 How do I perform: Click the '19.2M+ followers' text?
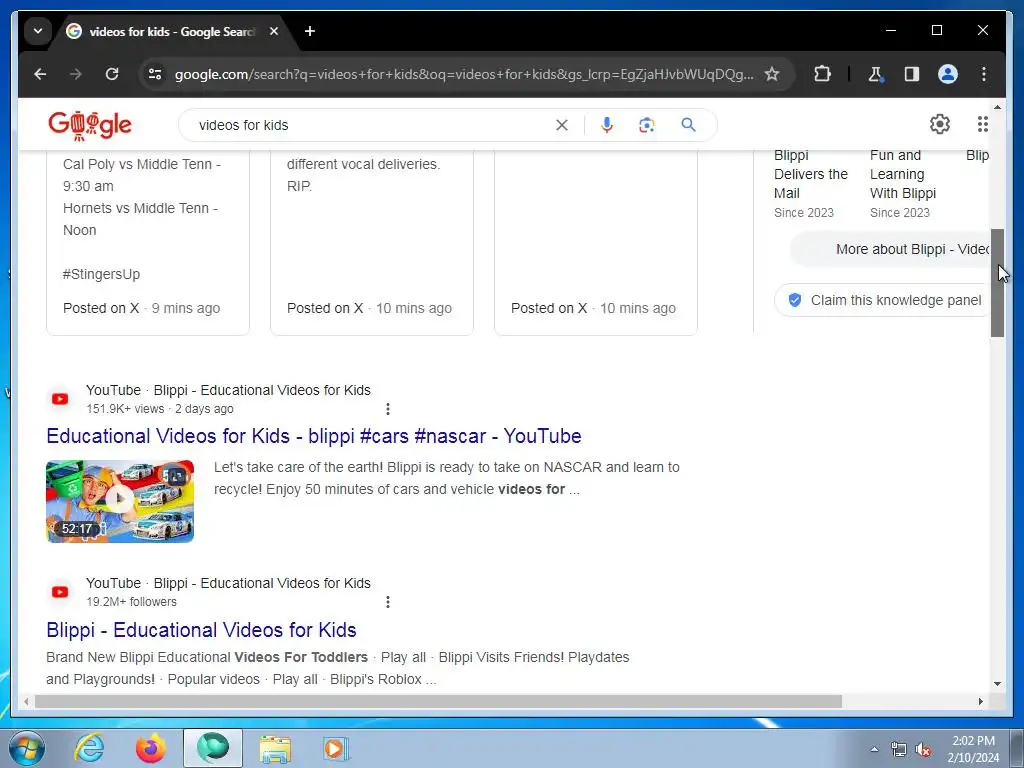click(x=131, y=601)
